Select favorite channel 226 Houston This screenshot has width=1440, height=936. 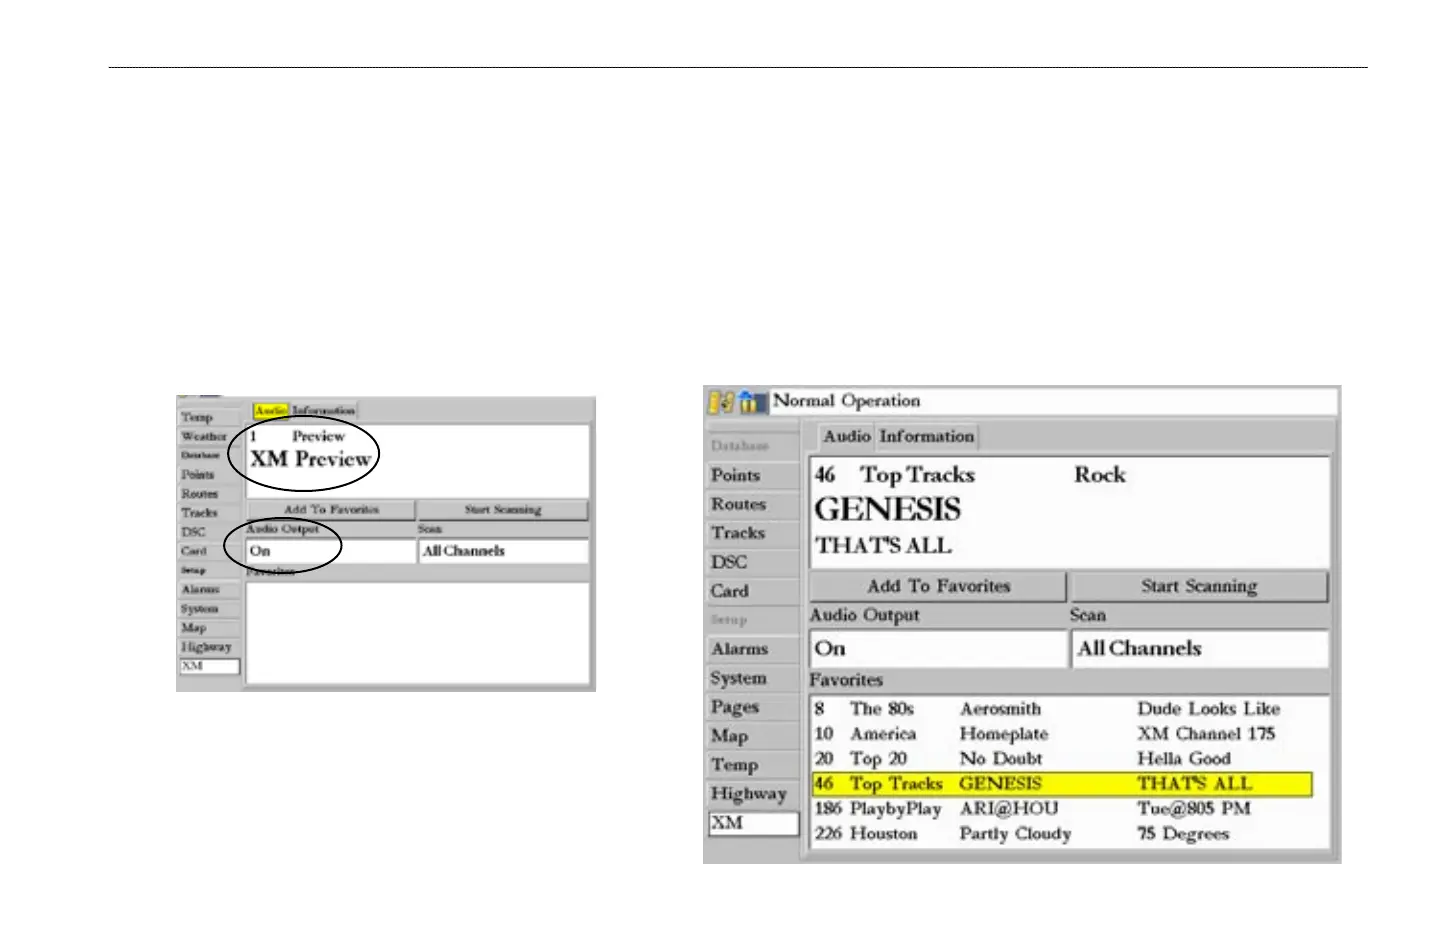coord(1062,834)
